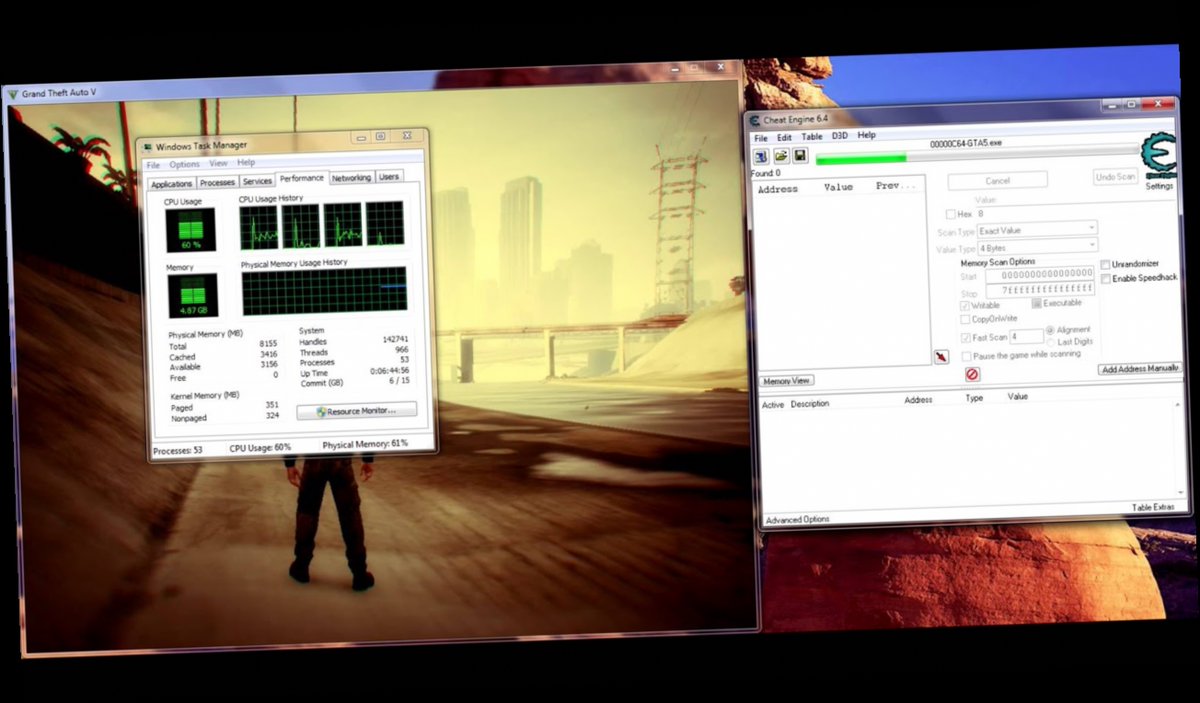Click the CPU Usage 60% gauge

(x=191, y=230)
